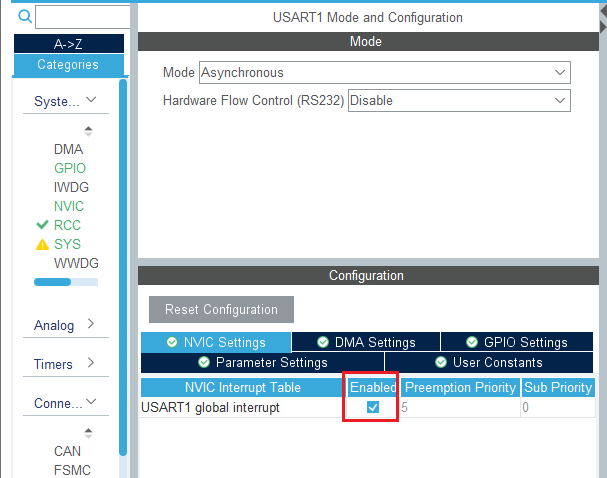This screenshot has height=478, width=607.
Task: Switch to the GPIO Settings tab
Action: (517, 343)
